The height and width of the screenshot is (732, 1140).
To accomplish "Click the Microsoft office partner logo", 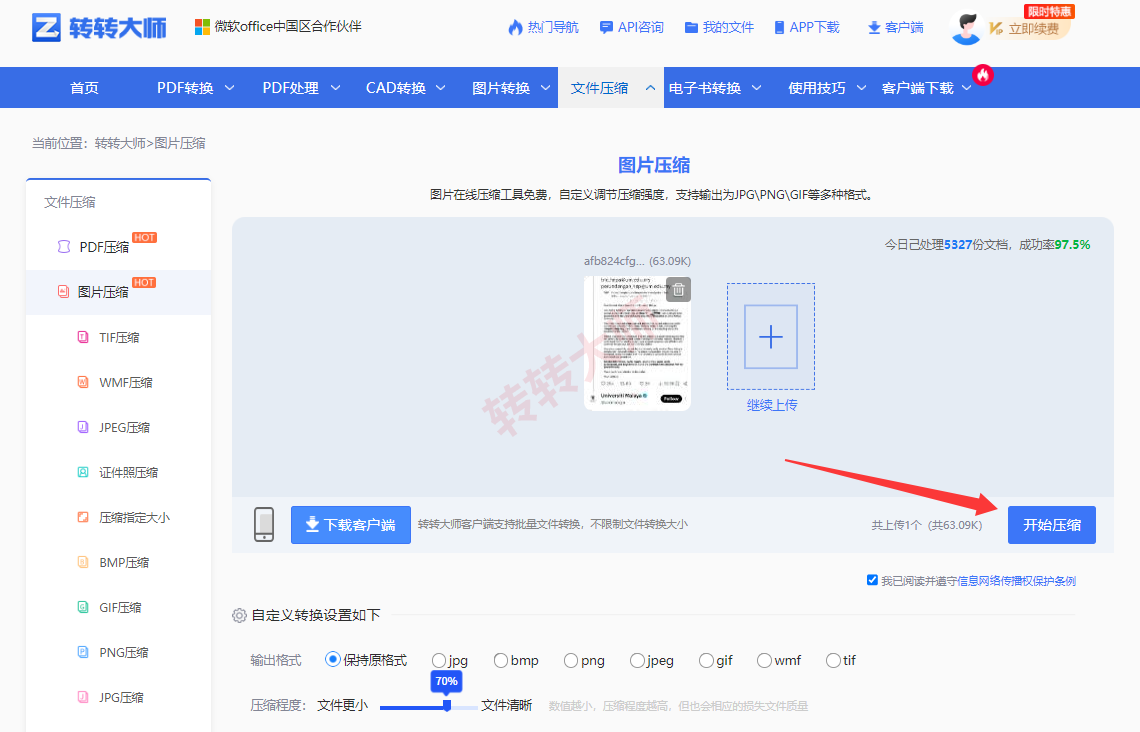I will point(202,27).
